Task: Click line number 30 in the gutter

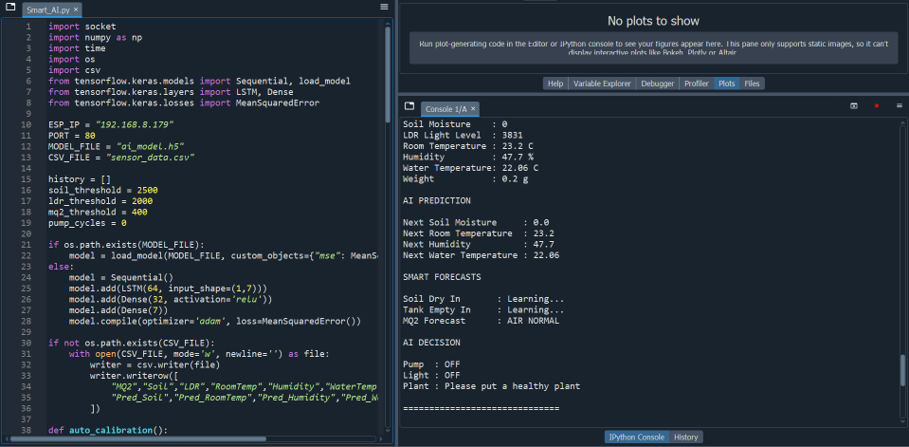Action: 27,343
